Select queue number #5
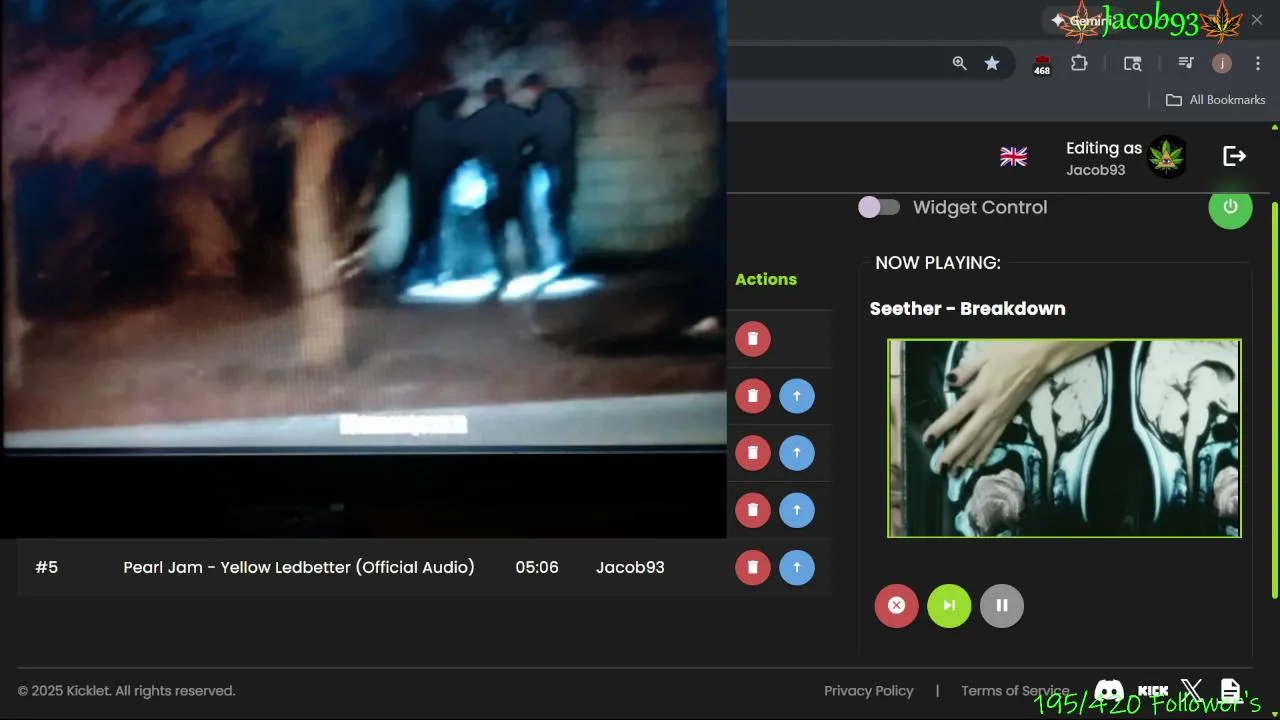Viewport: 1280px width, 720px height. click(47, 567)
